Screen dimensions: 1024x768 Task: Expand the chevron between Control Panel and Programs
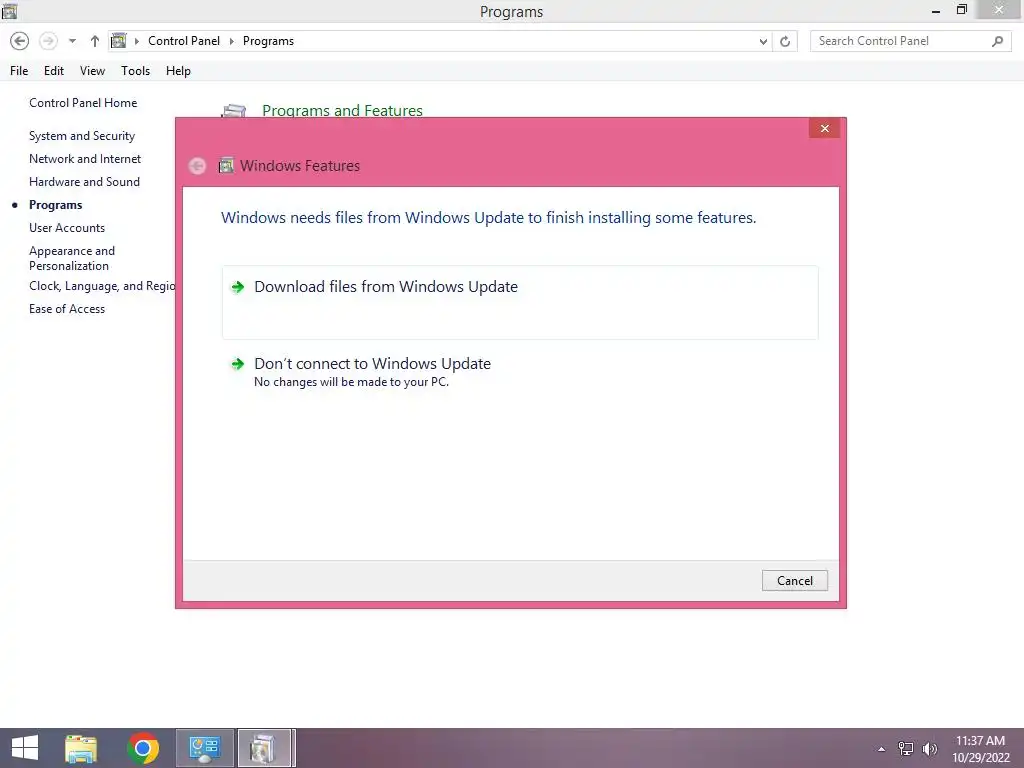pos(231,41)
